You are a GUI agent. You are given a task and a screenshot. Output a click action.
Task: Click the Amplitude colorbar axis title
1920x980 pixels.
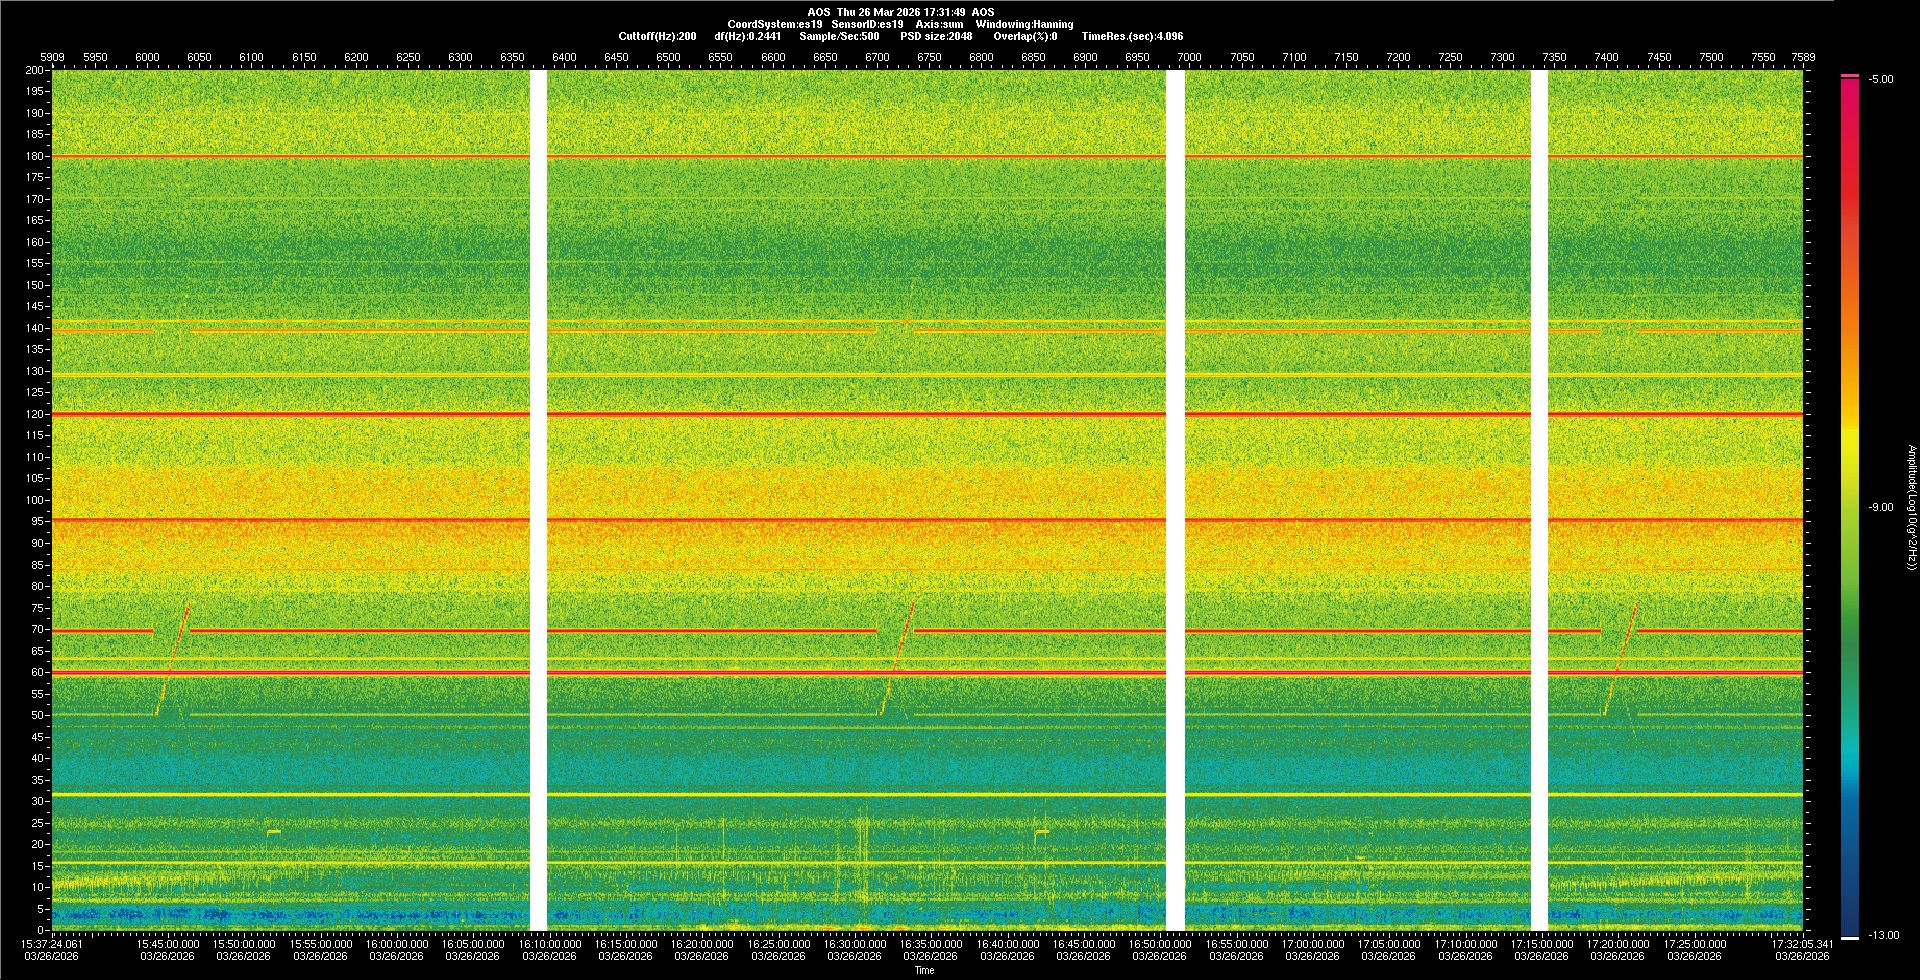point(1911,507)
